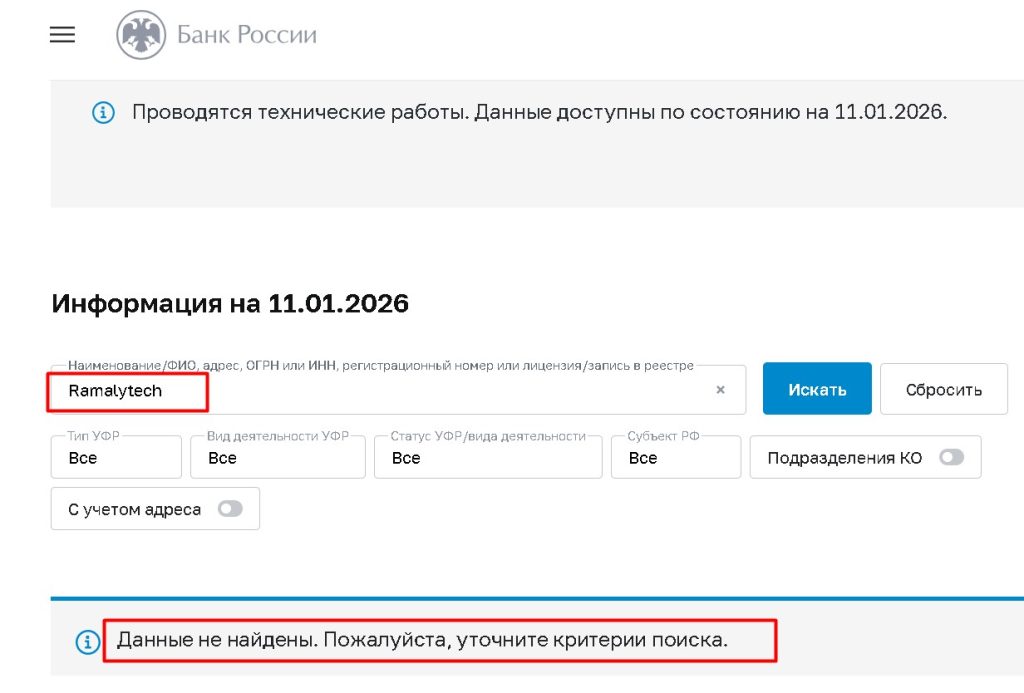The width and height of the screenshot is (1024, 693).
Task: Click the info icon in the maintenance banner
Action: point(101,112)
